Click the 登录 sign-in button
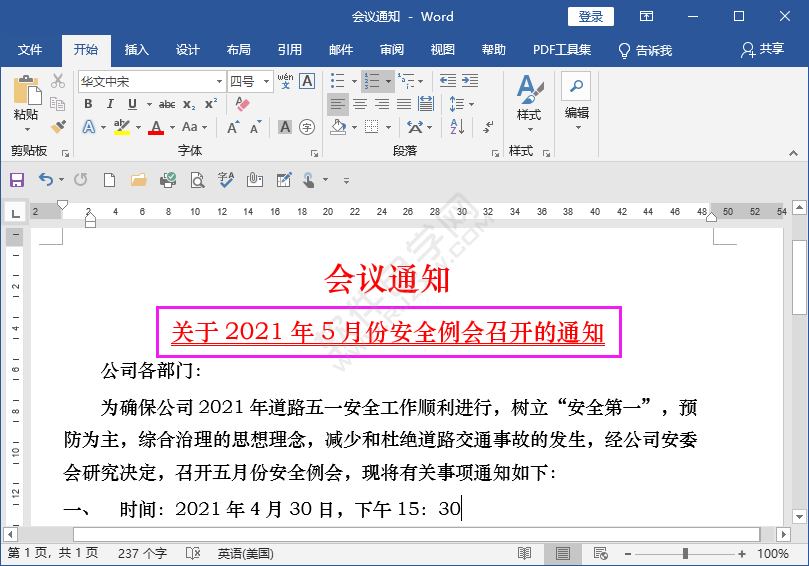Image resolution: width=809 pixels, height=566 pixels. [591, 17]
